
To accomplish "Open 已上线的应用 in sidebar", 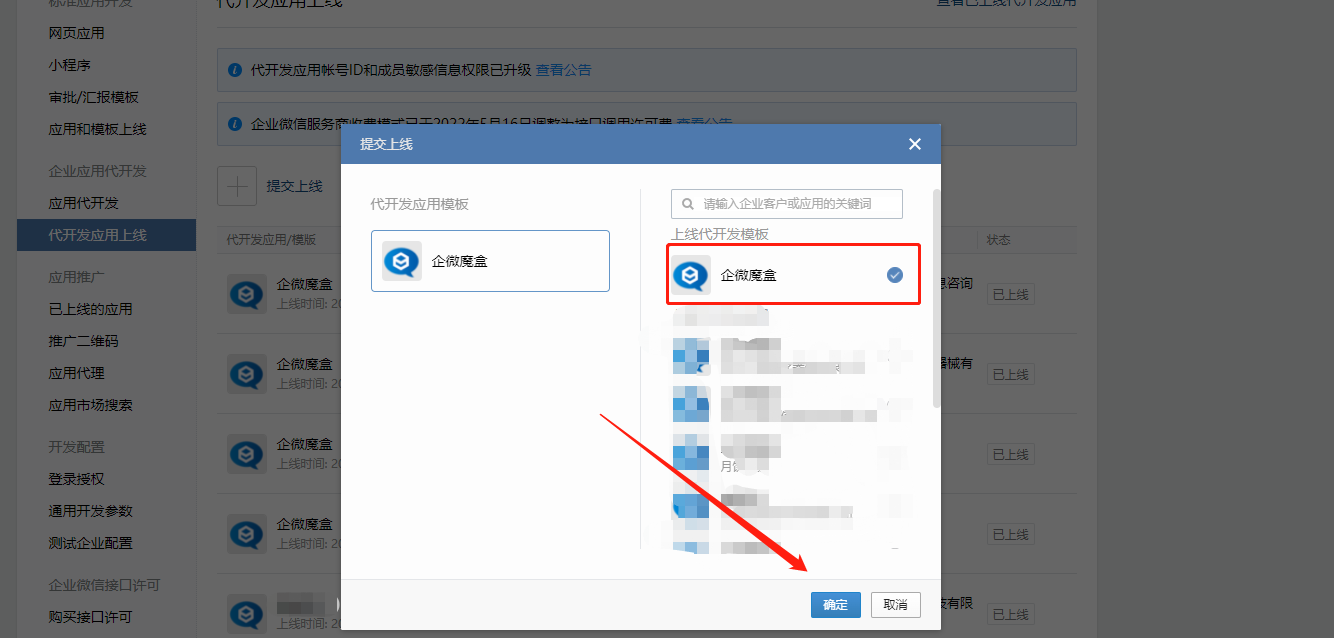I will click(x=90, y=309).
